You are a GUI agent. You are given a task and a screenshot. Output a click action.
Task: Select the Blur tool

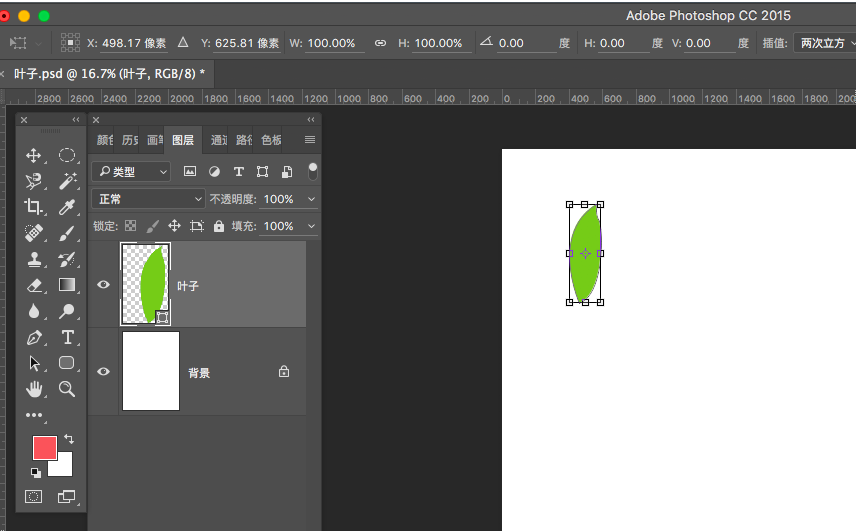click(34, 311)
